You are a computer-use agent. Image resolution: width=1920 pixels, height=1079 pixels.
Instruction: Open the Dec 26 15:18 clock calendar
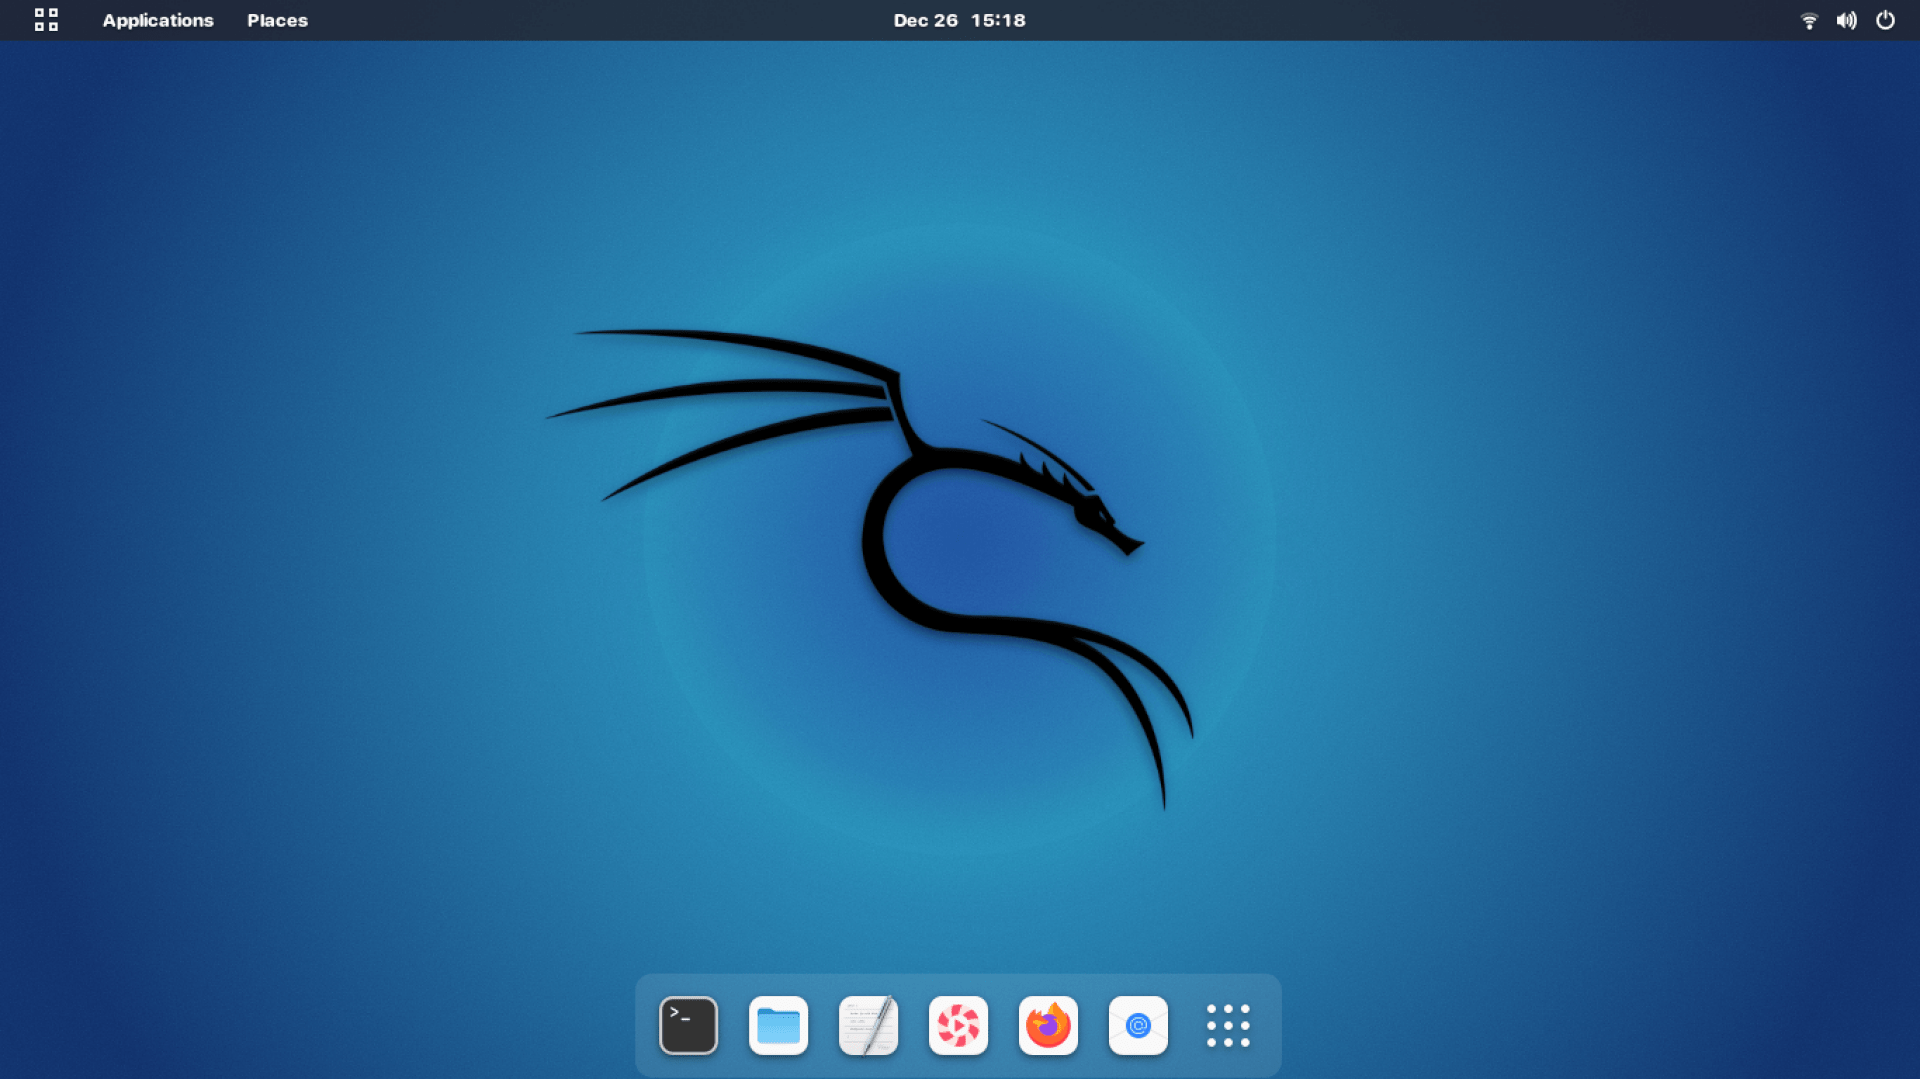[959, 20]
